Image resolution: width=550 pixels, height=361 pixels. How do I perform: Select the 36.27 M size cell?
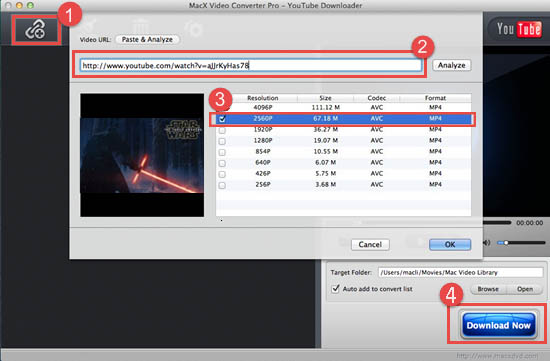point(325,129)
